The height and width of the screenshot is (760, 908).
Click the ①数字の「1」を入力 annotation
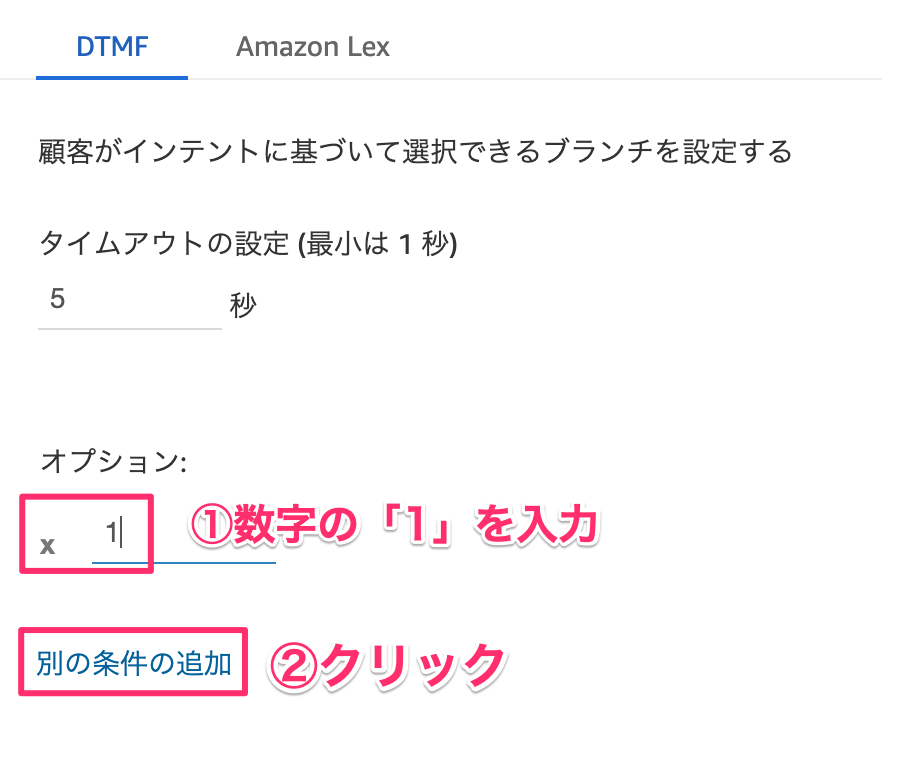tap(394, 525)
